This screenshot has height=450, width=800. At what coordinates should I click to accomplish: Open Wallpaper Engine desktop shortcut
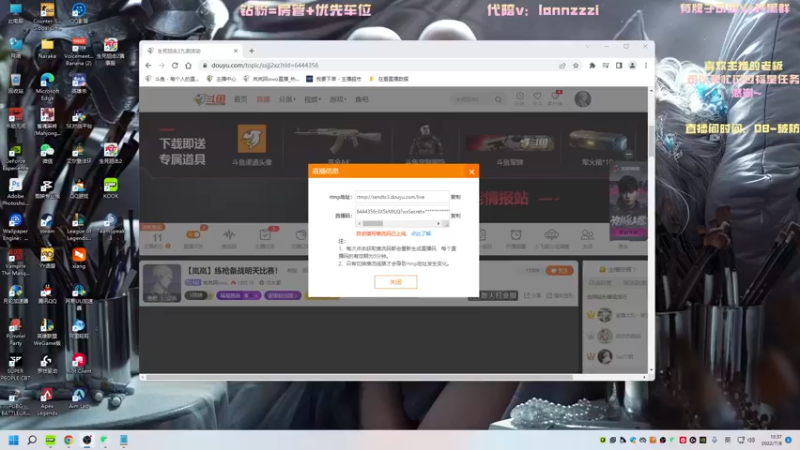pyautogui.click(x=15, y=227)
